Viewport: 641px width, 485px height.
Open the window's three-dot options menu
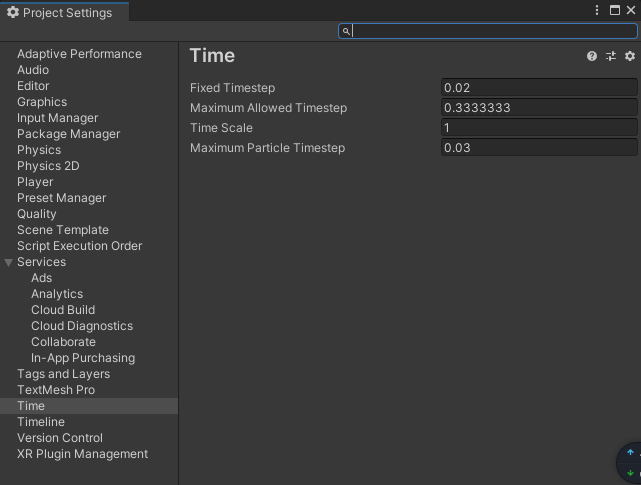pyautogui.click(x=597, y=10)
